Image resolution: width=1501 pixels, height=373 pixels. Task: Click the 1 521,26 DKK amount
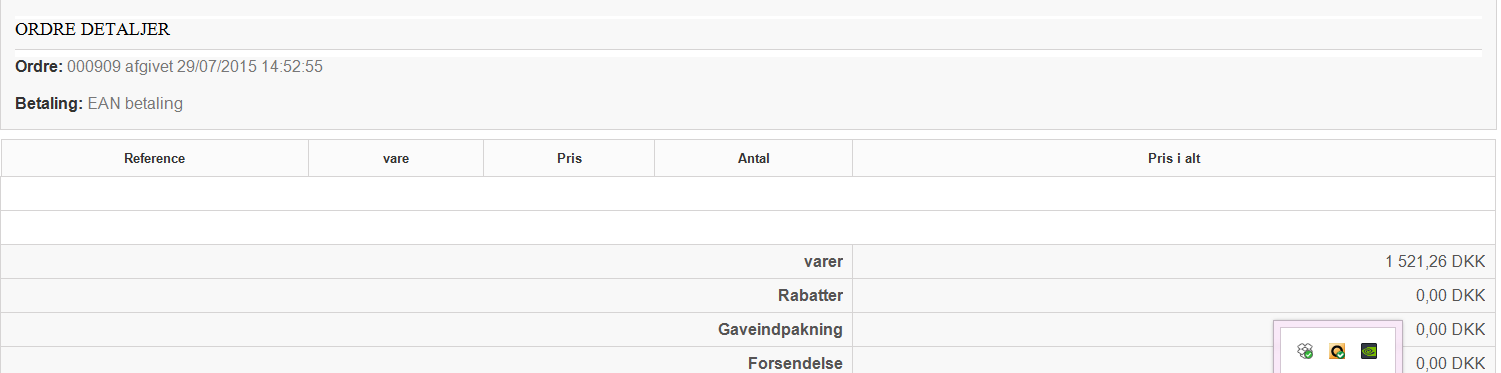[1435, 262]
